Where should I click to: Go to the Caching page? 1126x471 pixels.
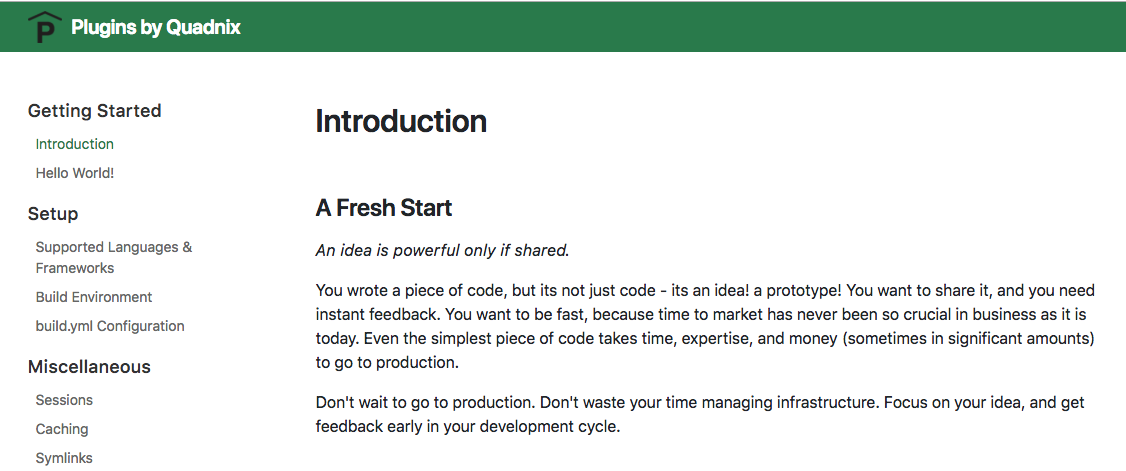point(62,429)
